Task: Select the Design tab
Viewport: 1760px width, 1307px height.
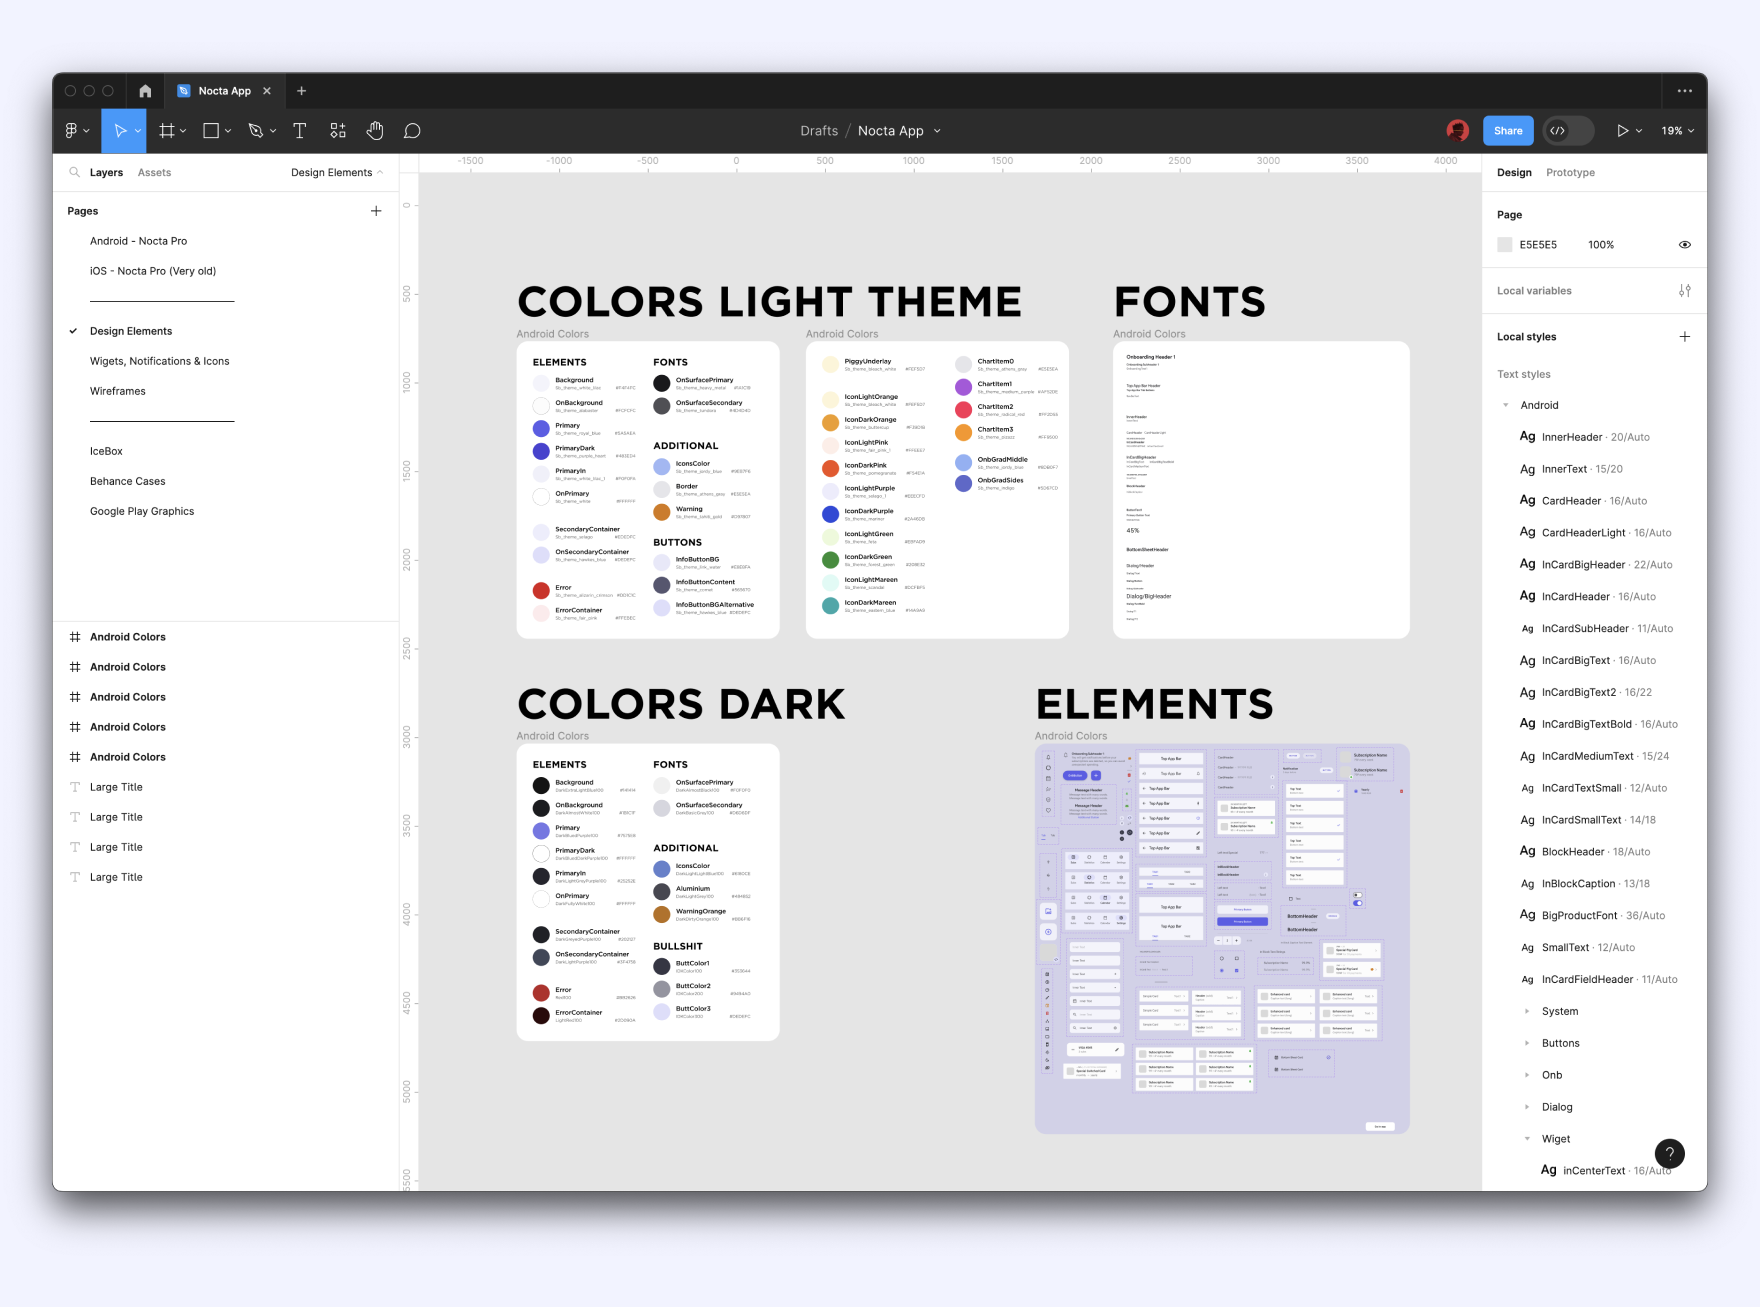Action: [x=1514, y=173]
